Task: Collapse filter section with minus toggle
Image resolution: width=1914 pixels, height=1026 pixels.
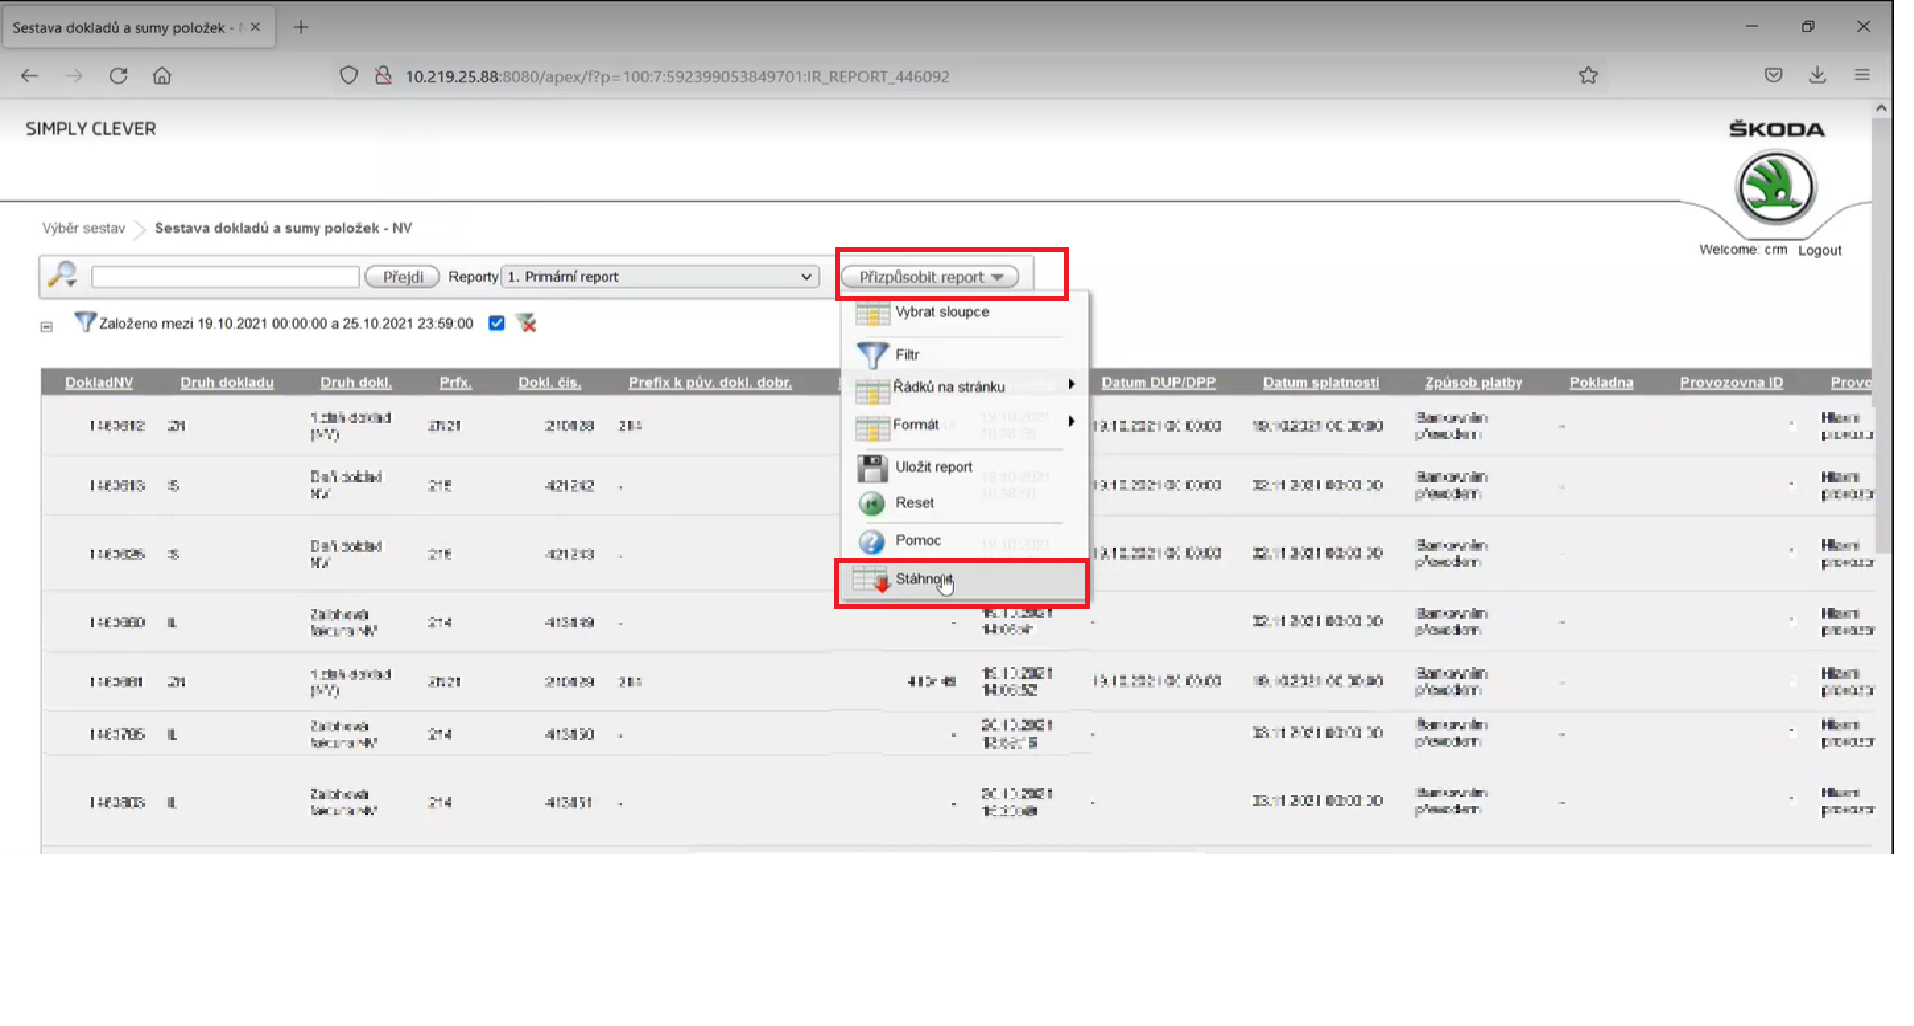Action: click(46, 326)
